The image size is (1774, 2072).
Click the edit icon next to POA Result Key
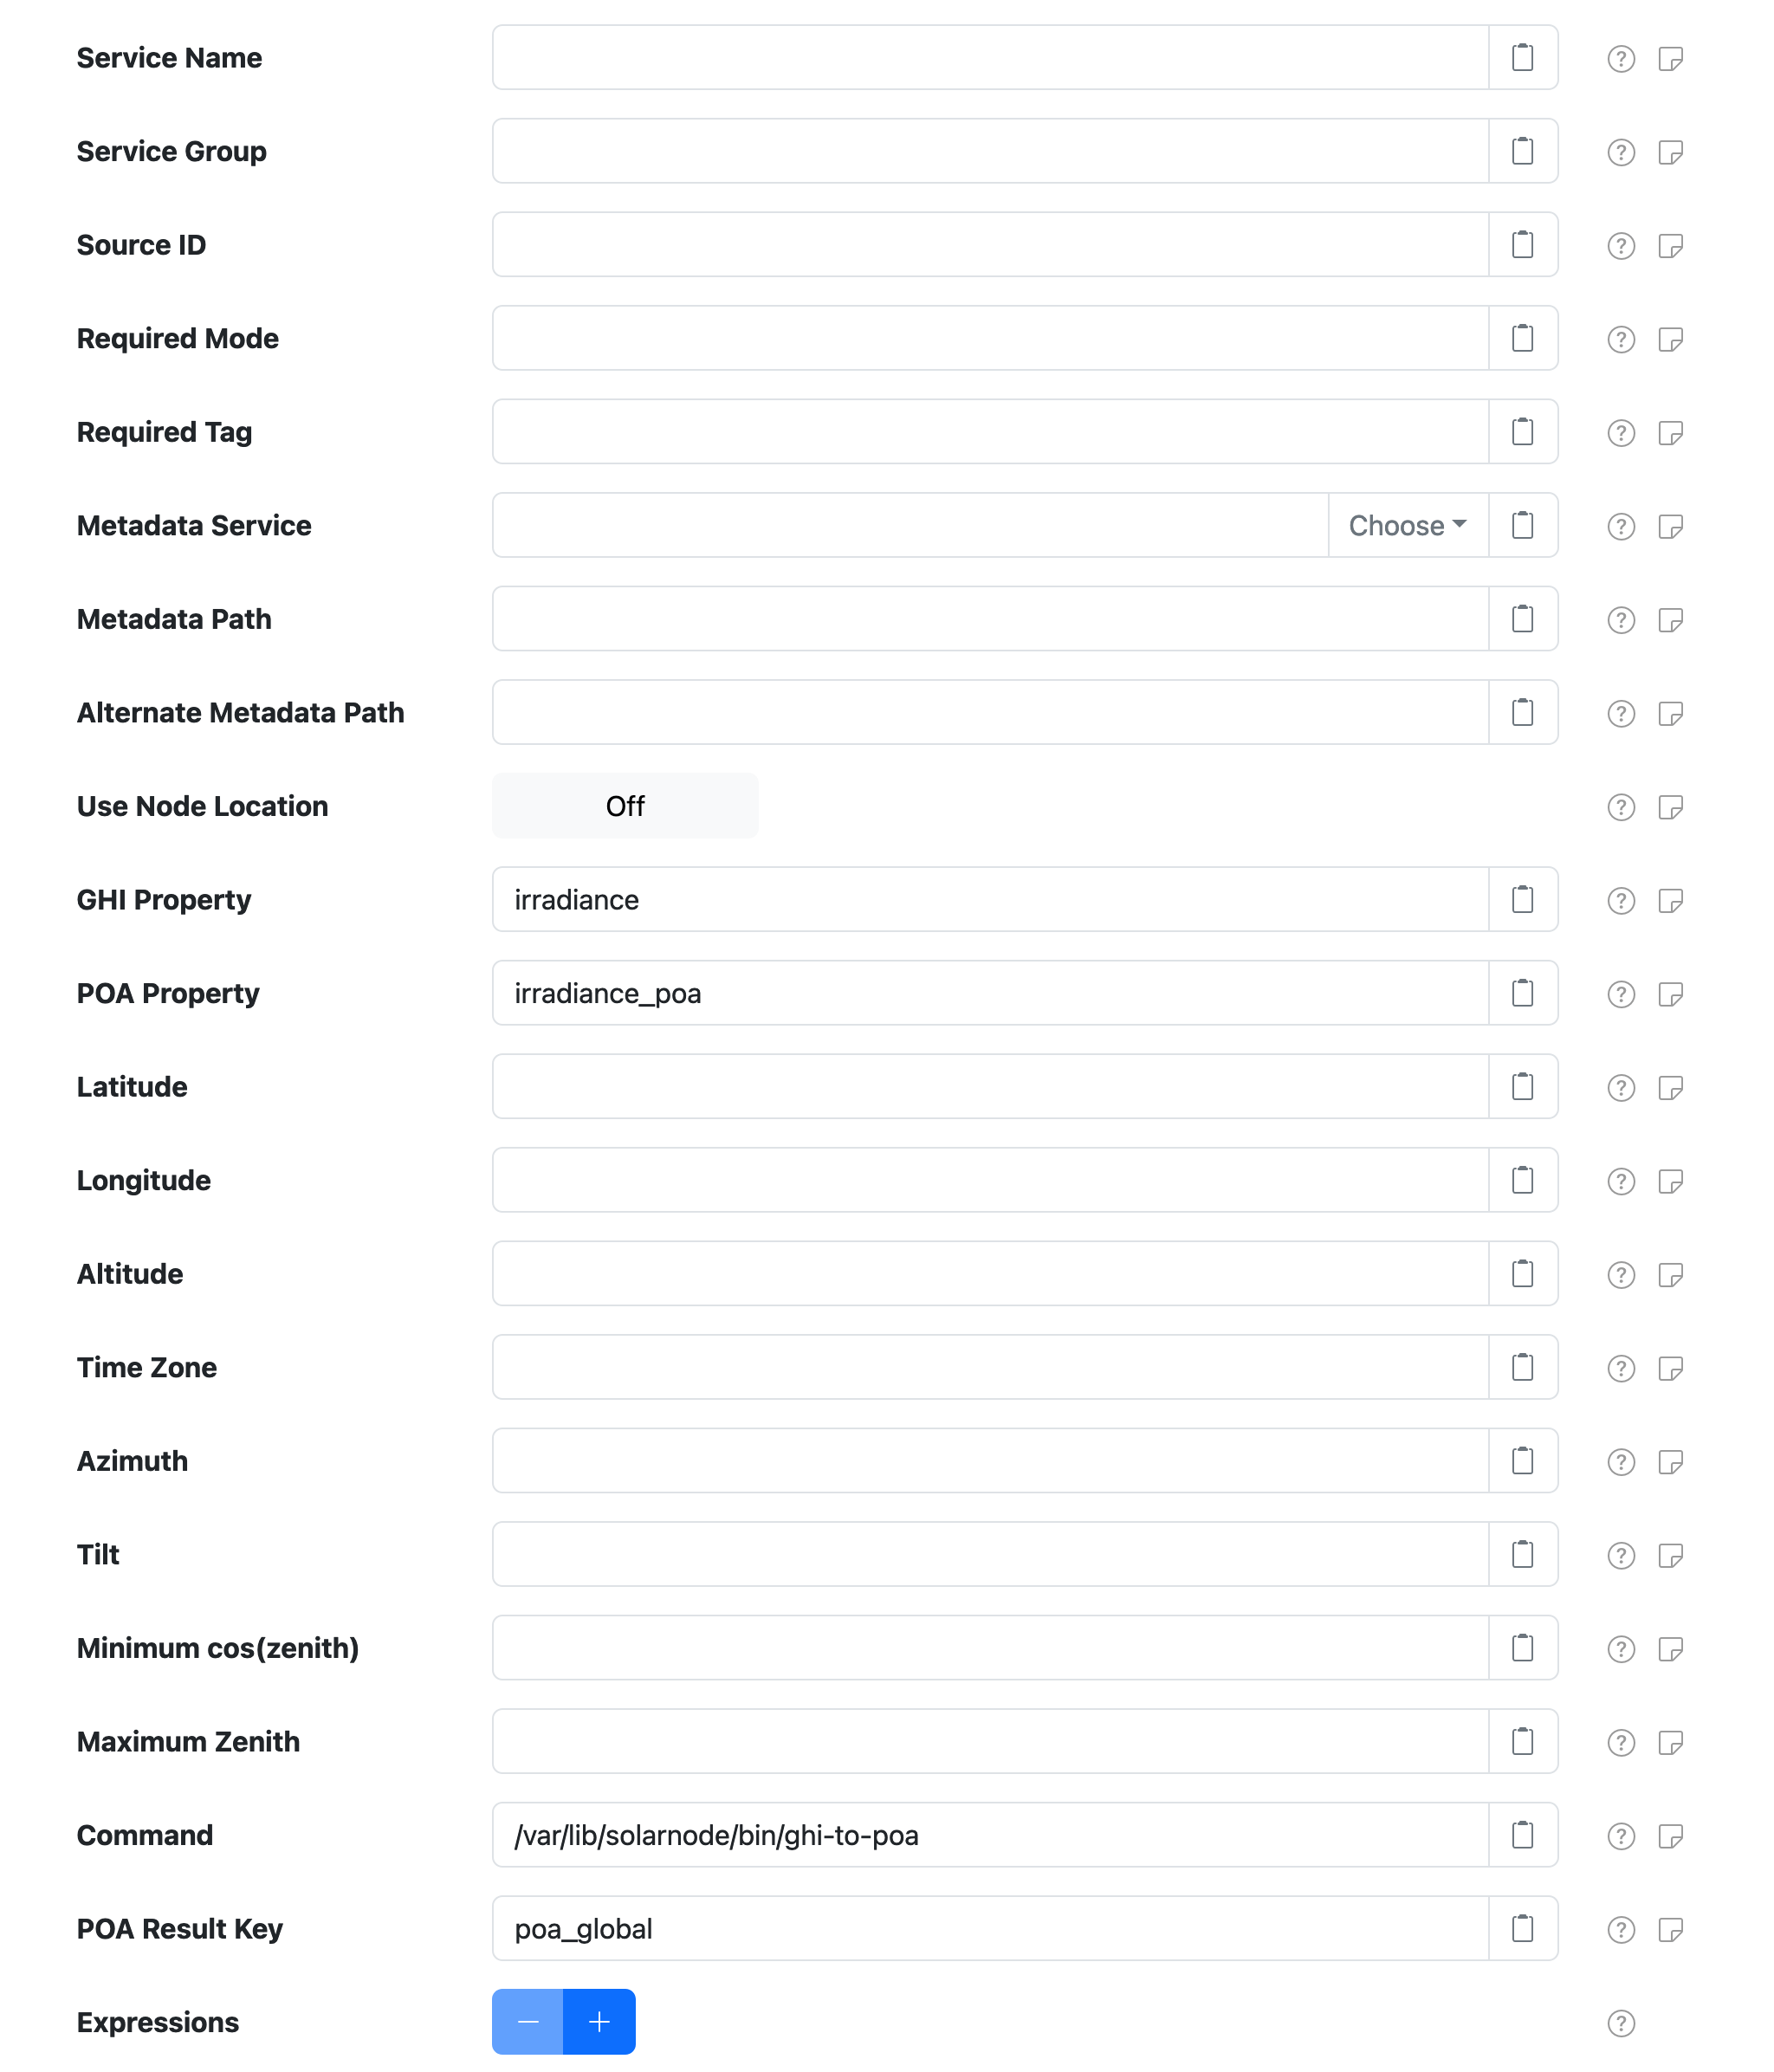(x=1674, y=1929)
